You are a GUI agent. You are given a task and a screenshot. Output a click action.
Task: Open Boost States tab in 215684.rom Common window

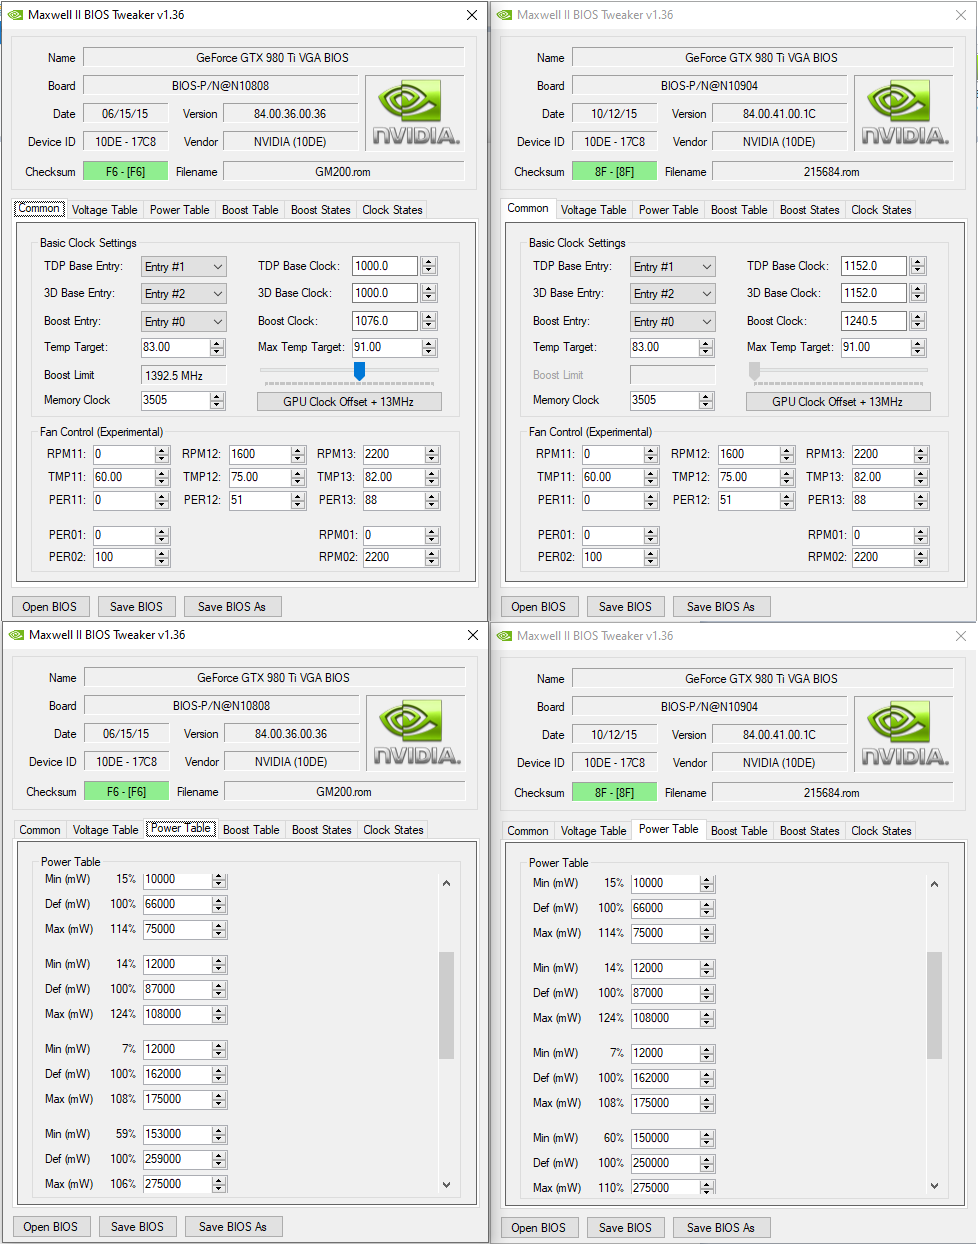[x=809, y=210]
